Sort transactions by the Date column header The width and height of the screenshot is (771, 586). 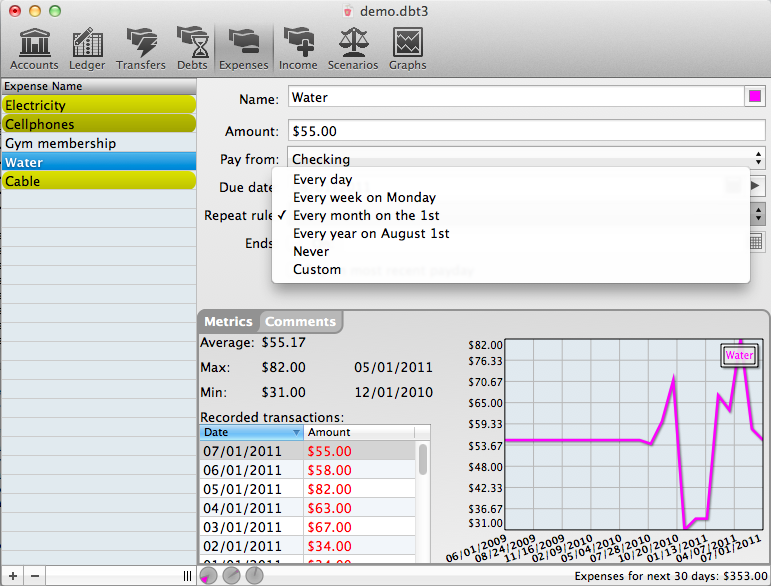coord(251,432)
